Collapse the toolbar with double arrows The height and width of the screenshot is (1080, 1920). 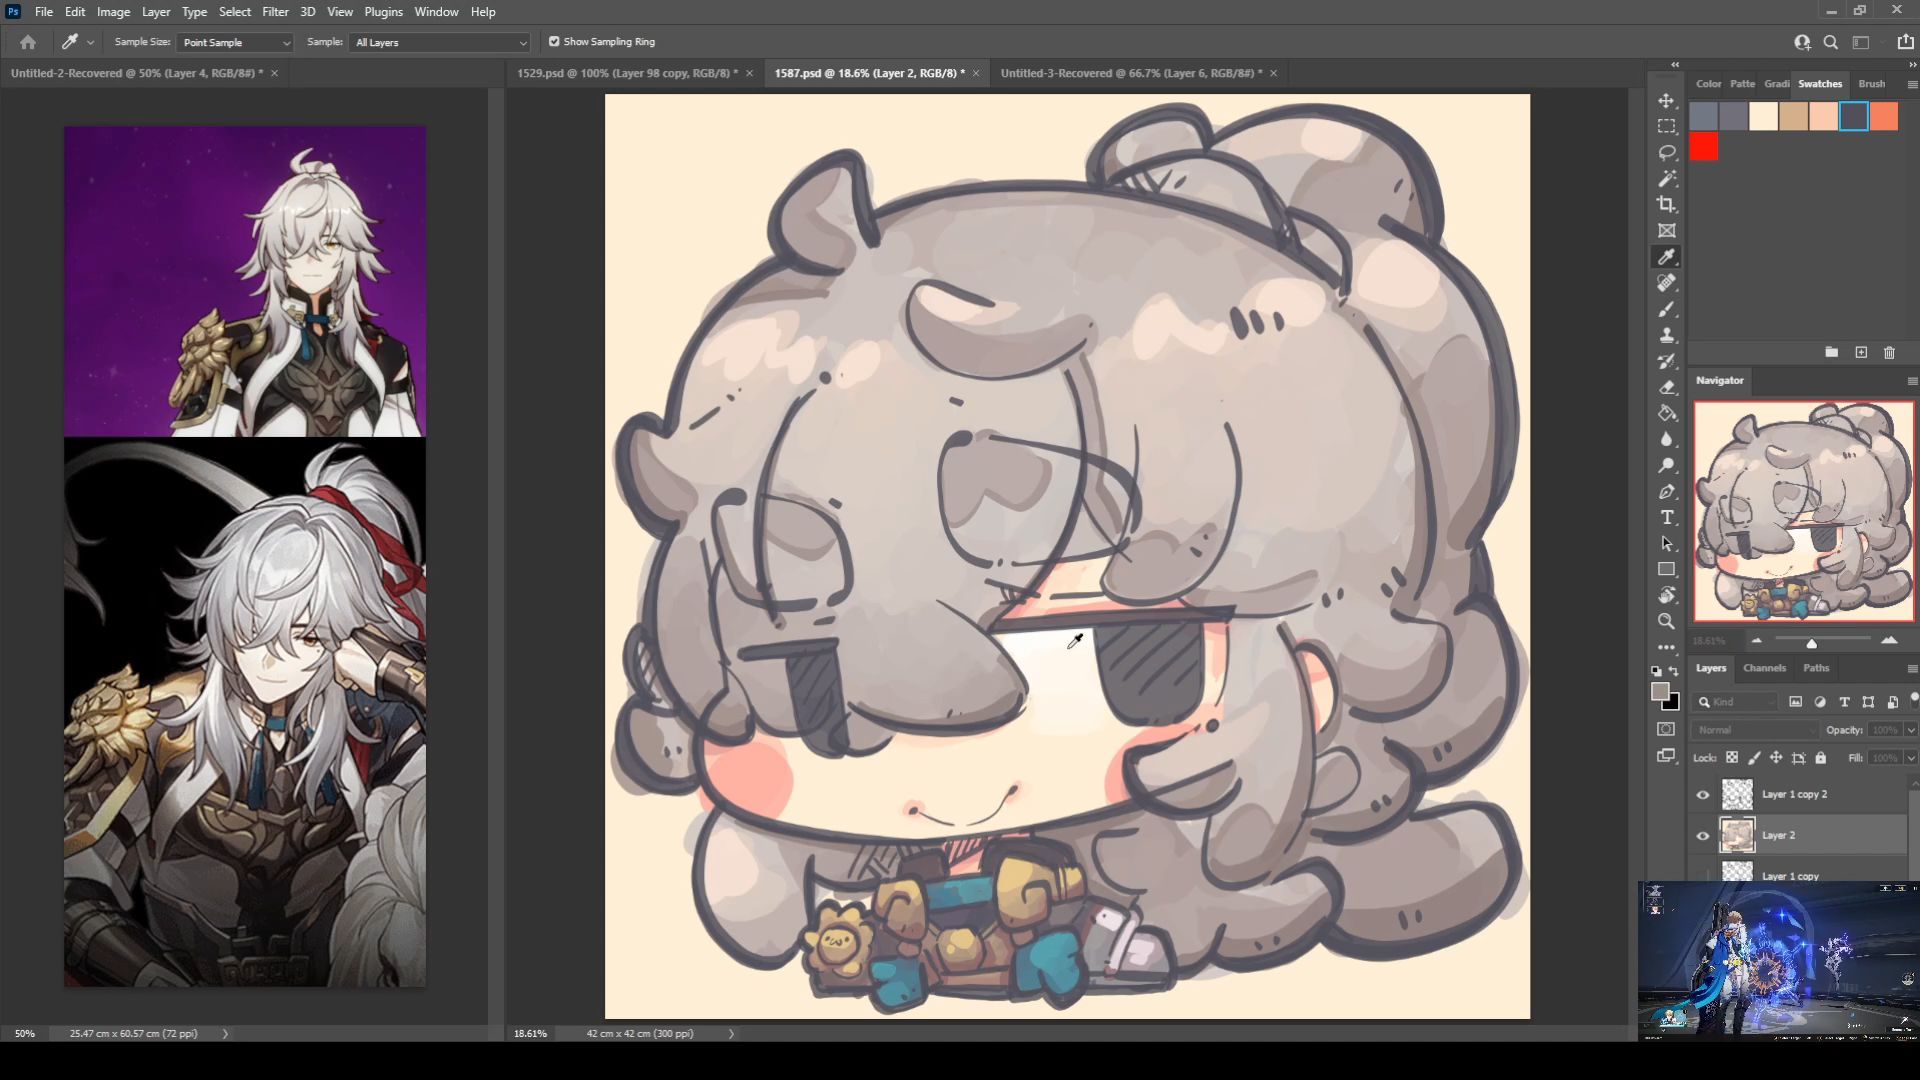pyautogui.click(x=1674, y=64)
